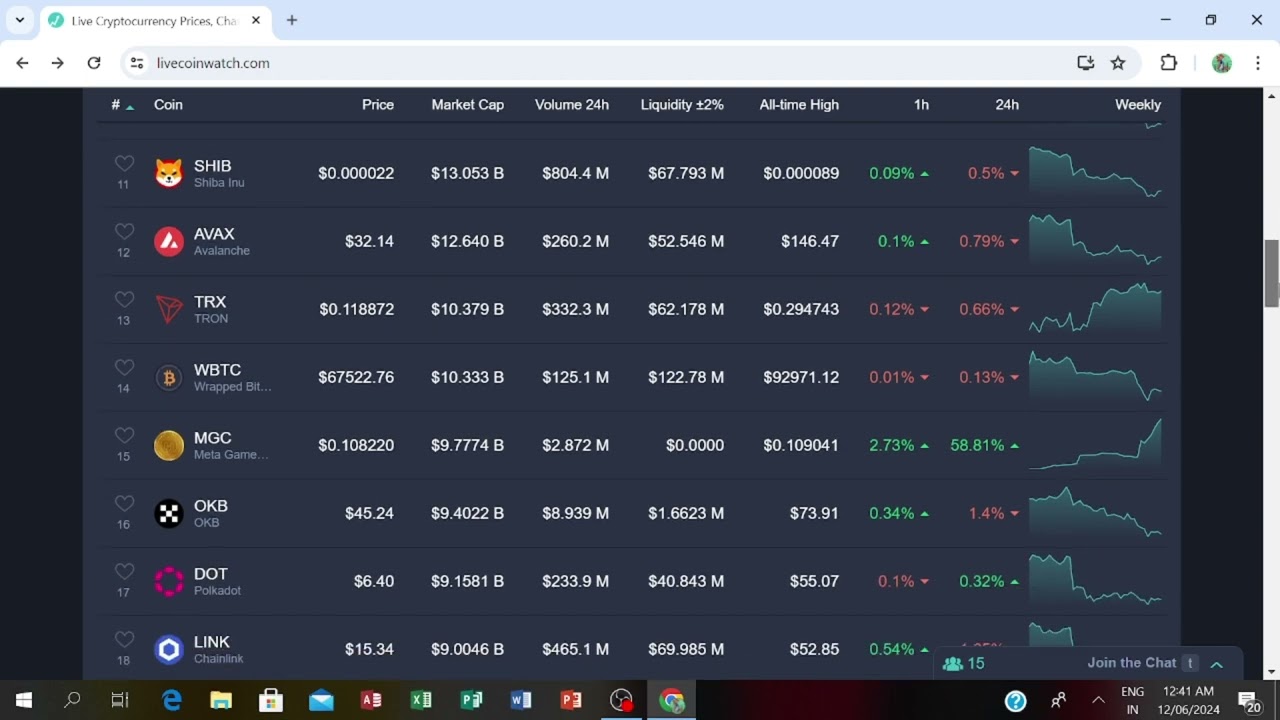
Task: Sort table by Price column
Action: [x=378, y=104]
